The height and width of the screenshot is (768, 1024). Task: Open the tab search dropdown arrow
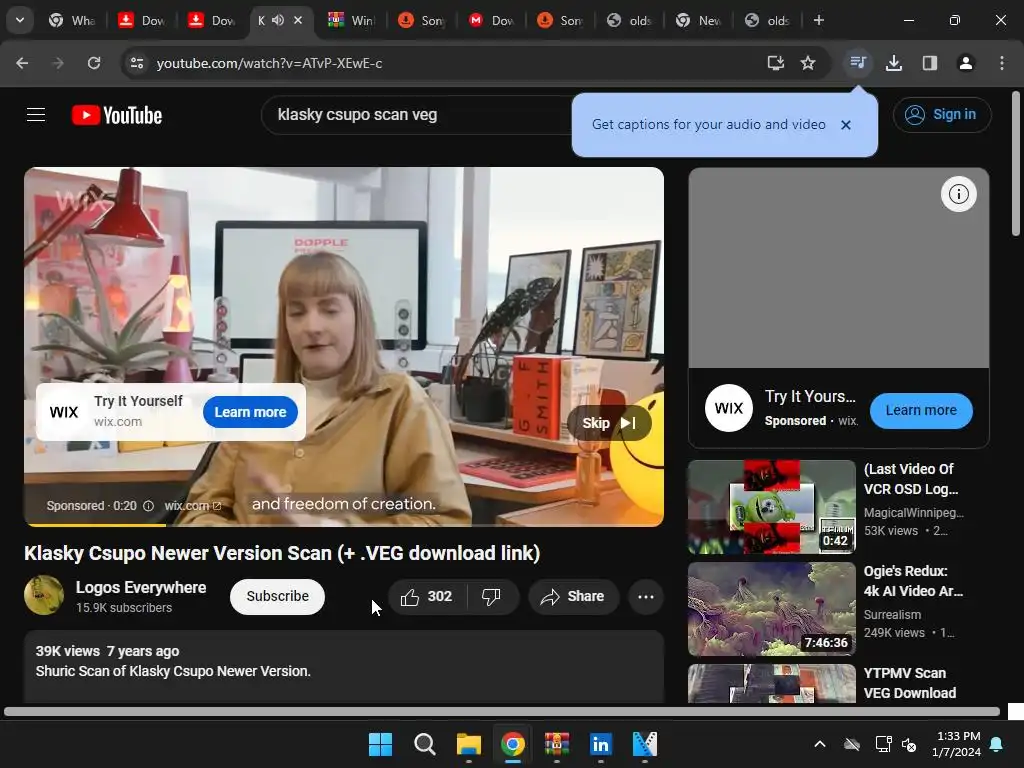[x=20, y=20]
